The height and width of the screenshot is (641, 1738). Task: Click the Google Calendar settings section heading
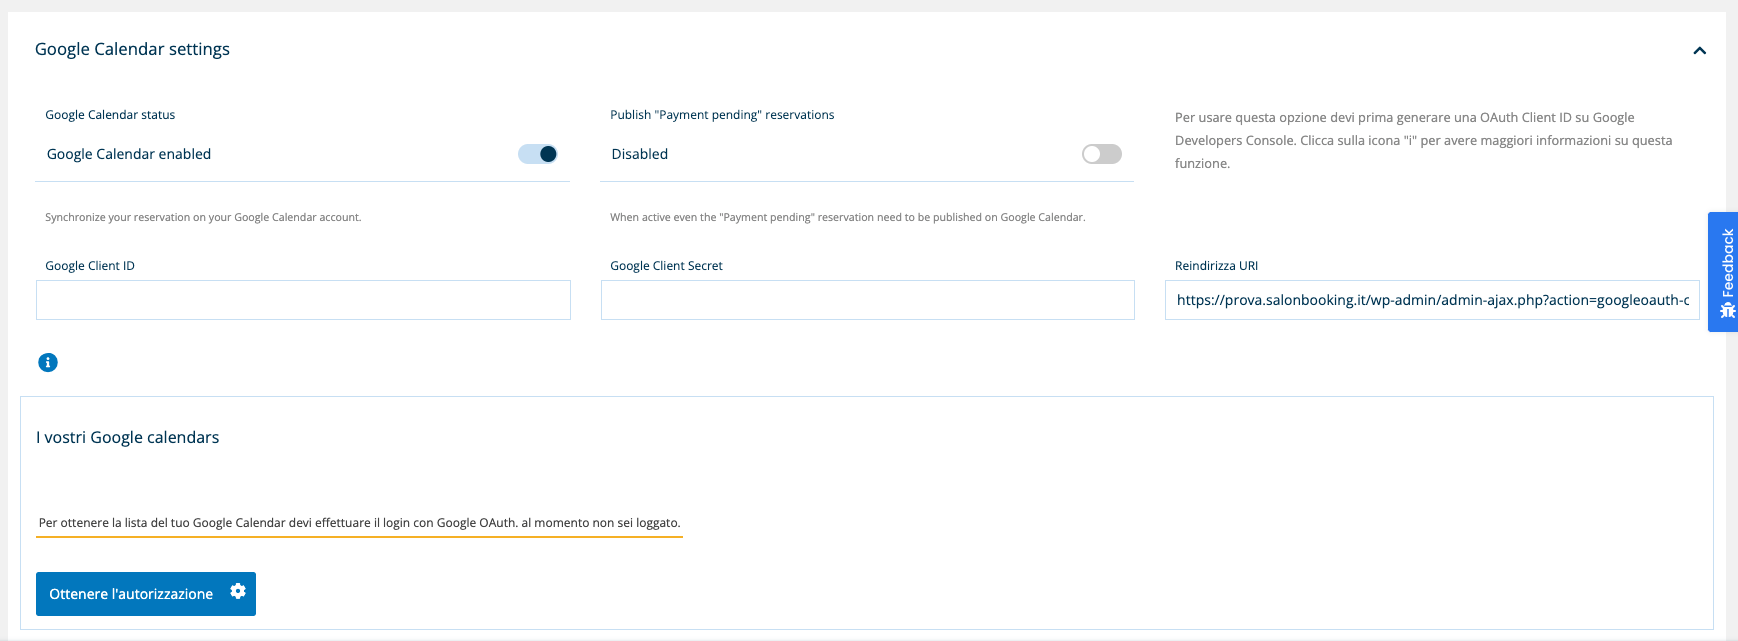132,49
